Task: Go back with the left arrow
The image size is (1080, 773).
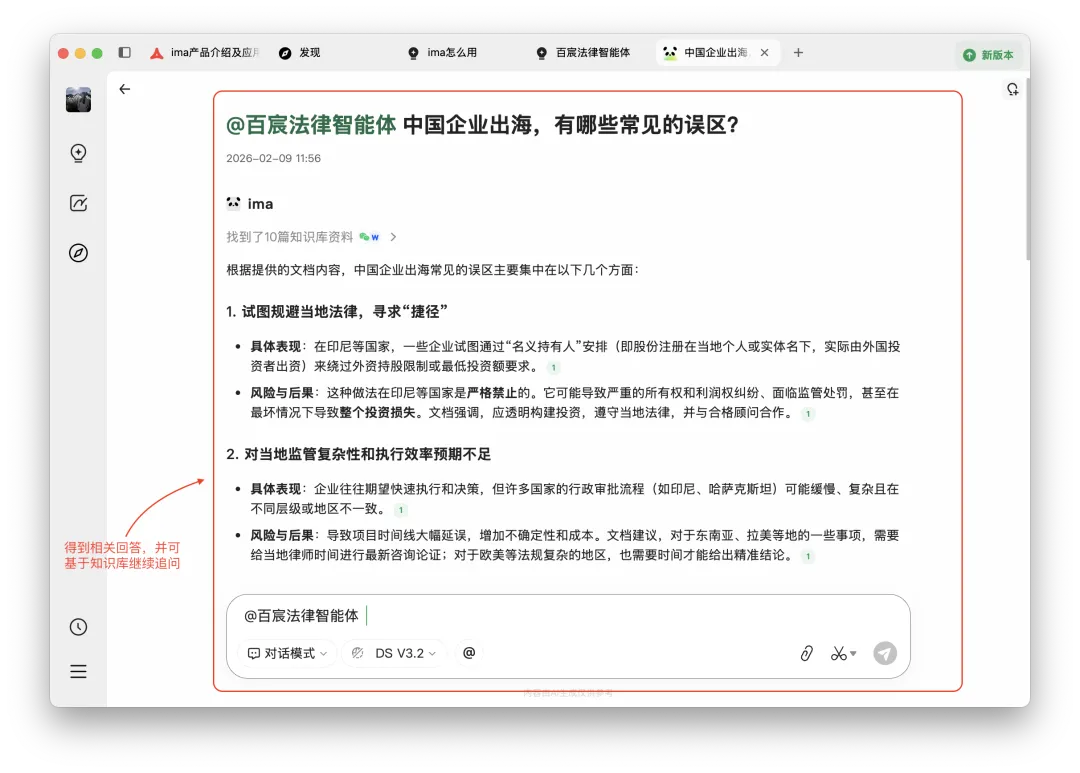Action: point(125,89)
